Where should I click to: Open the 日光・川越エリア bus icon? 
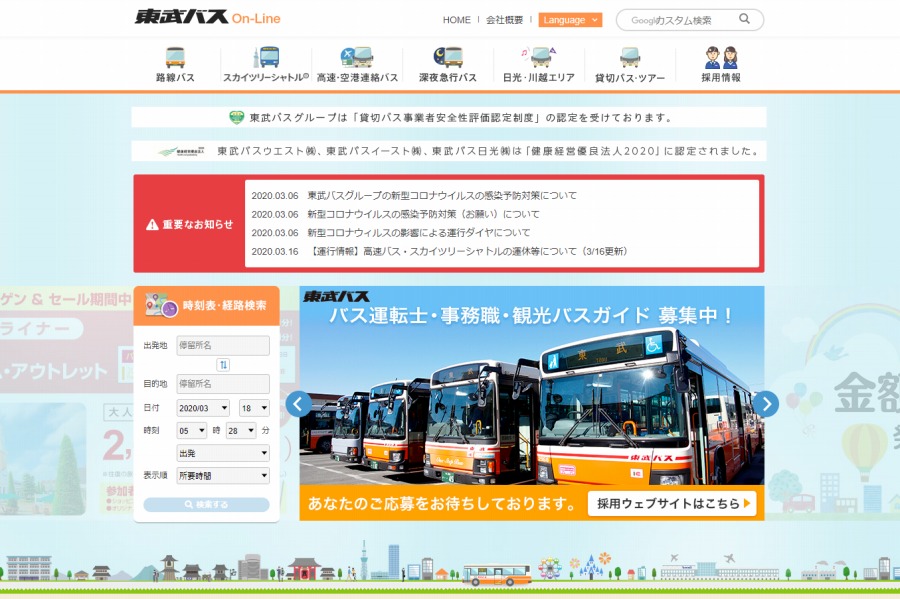538,57
